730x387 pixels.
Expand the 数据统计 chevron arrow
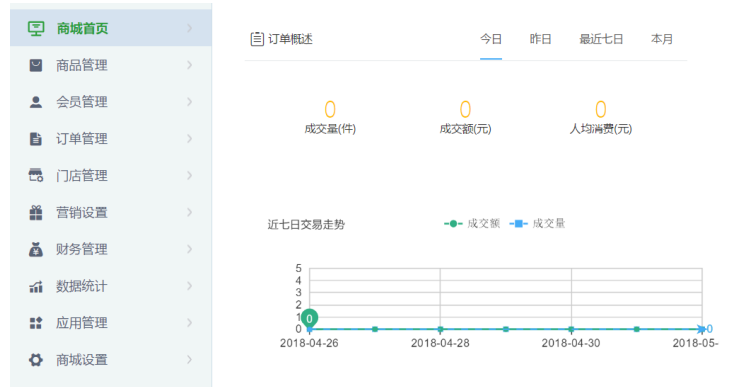point(189,286)
